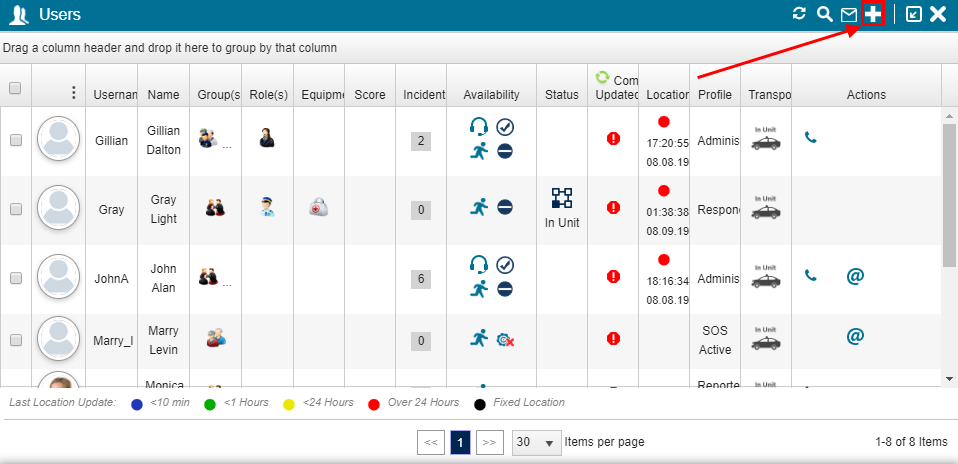Image resolution: width=958 pixels, height=464 pixels.
Task: Click the In Unit status icon for Gray
Action: 562,198
